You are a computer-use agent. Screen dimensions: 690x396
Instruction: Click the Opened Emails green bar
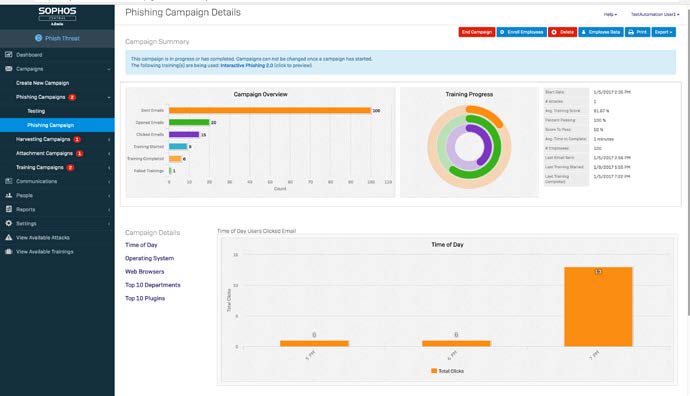[189, 122]
